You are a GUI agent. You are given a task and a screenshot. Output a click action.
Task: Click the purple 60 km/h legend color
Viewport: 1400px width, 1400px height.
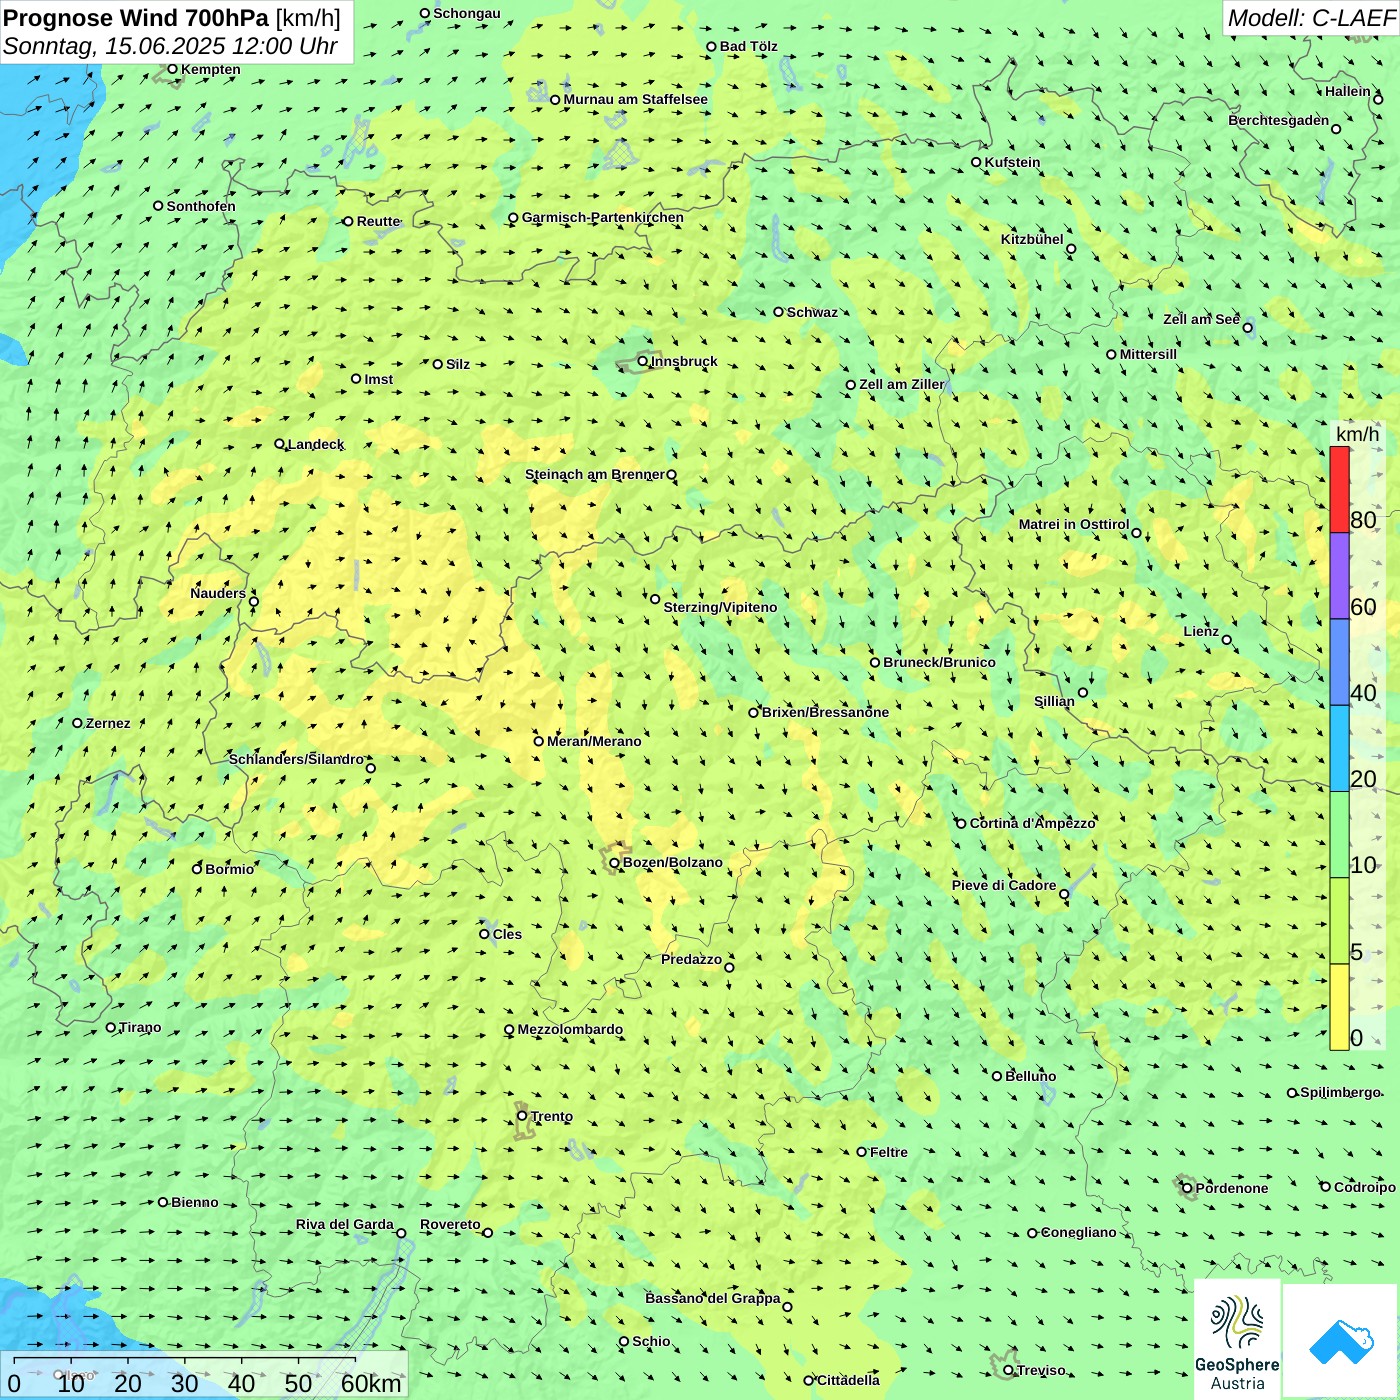pyautogui.click(x=1339, y=576)
